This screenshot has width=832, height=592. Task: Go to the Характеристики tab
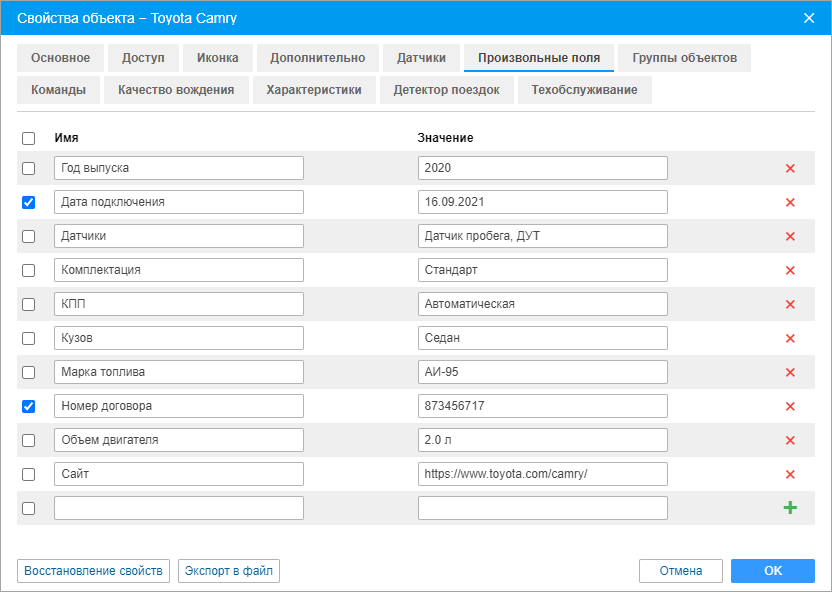pos(314,90)
